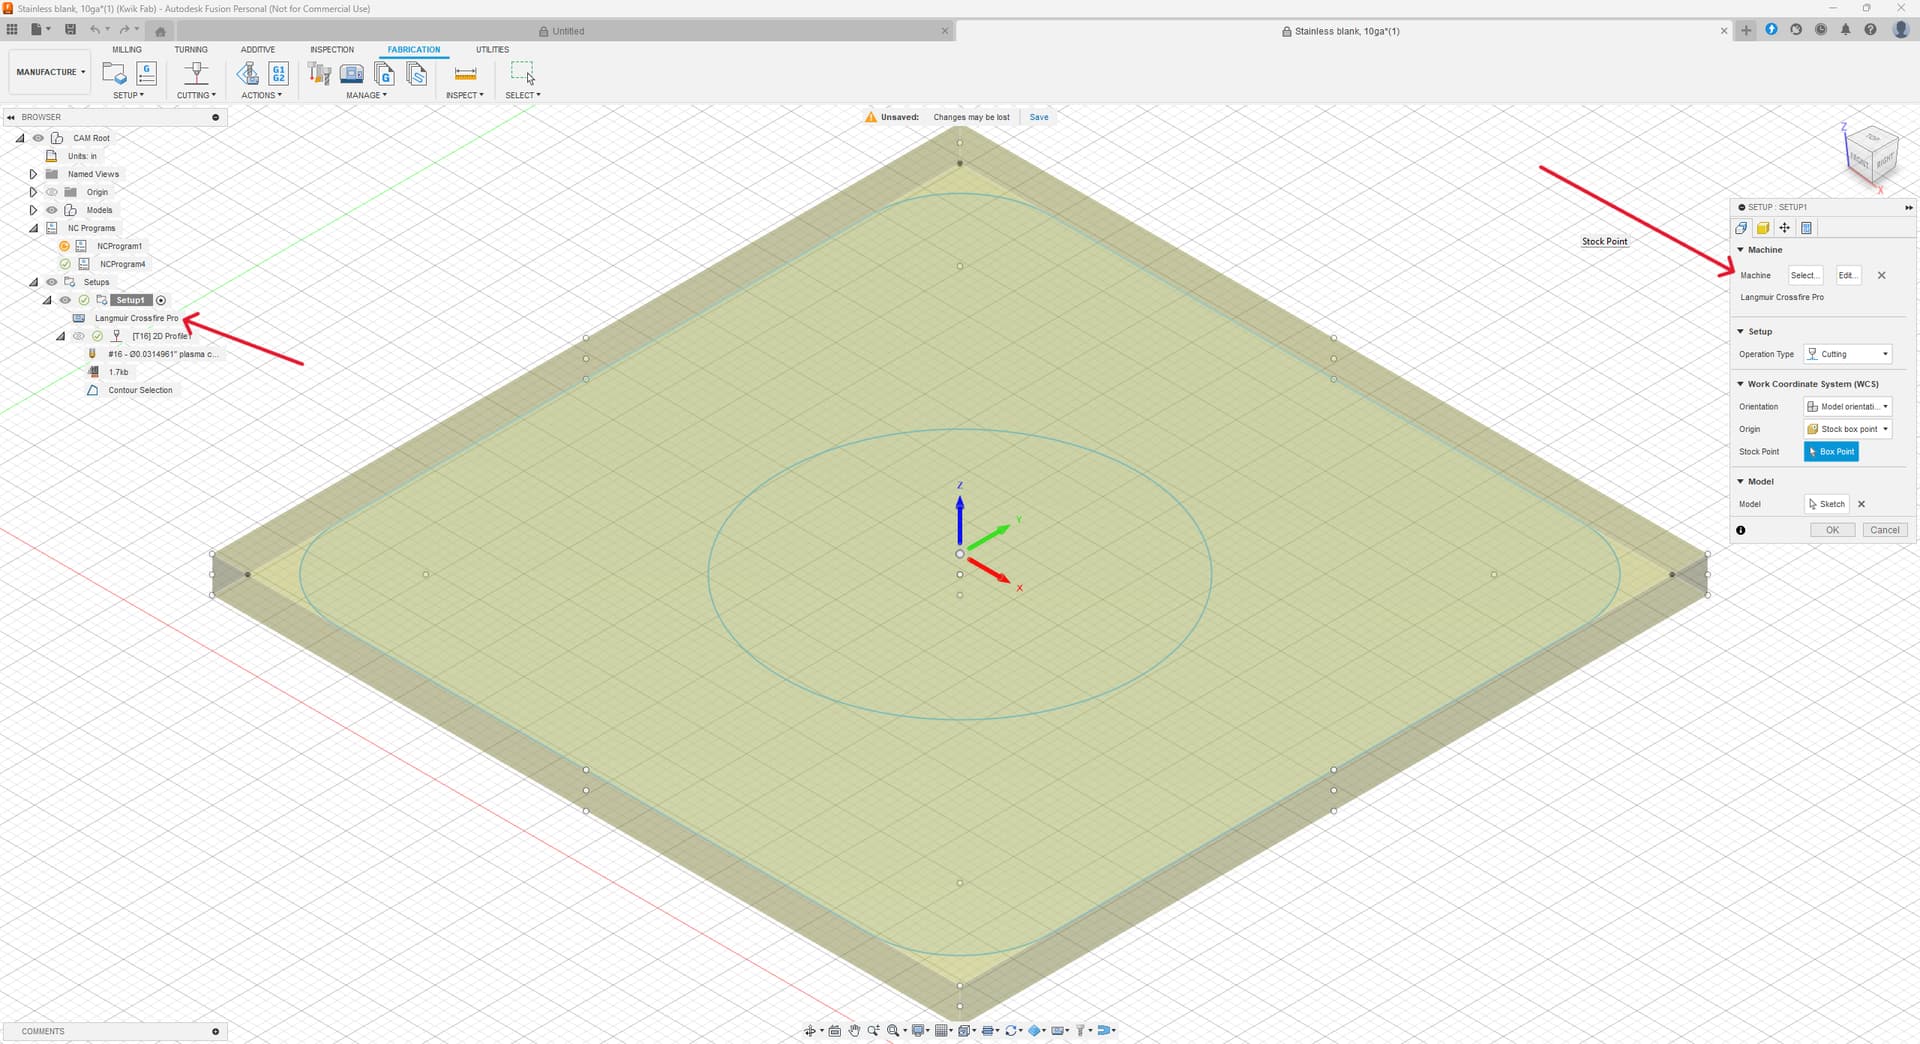Click the Pan hand tool in navigation bar
The image size is (1920, 1044).
point(854,1030)
